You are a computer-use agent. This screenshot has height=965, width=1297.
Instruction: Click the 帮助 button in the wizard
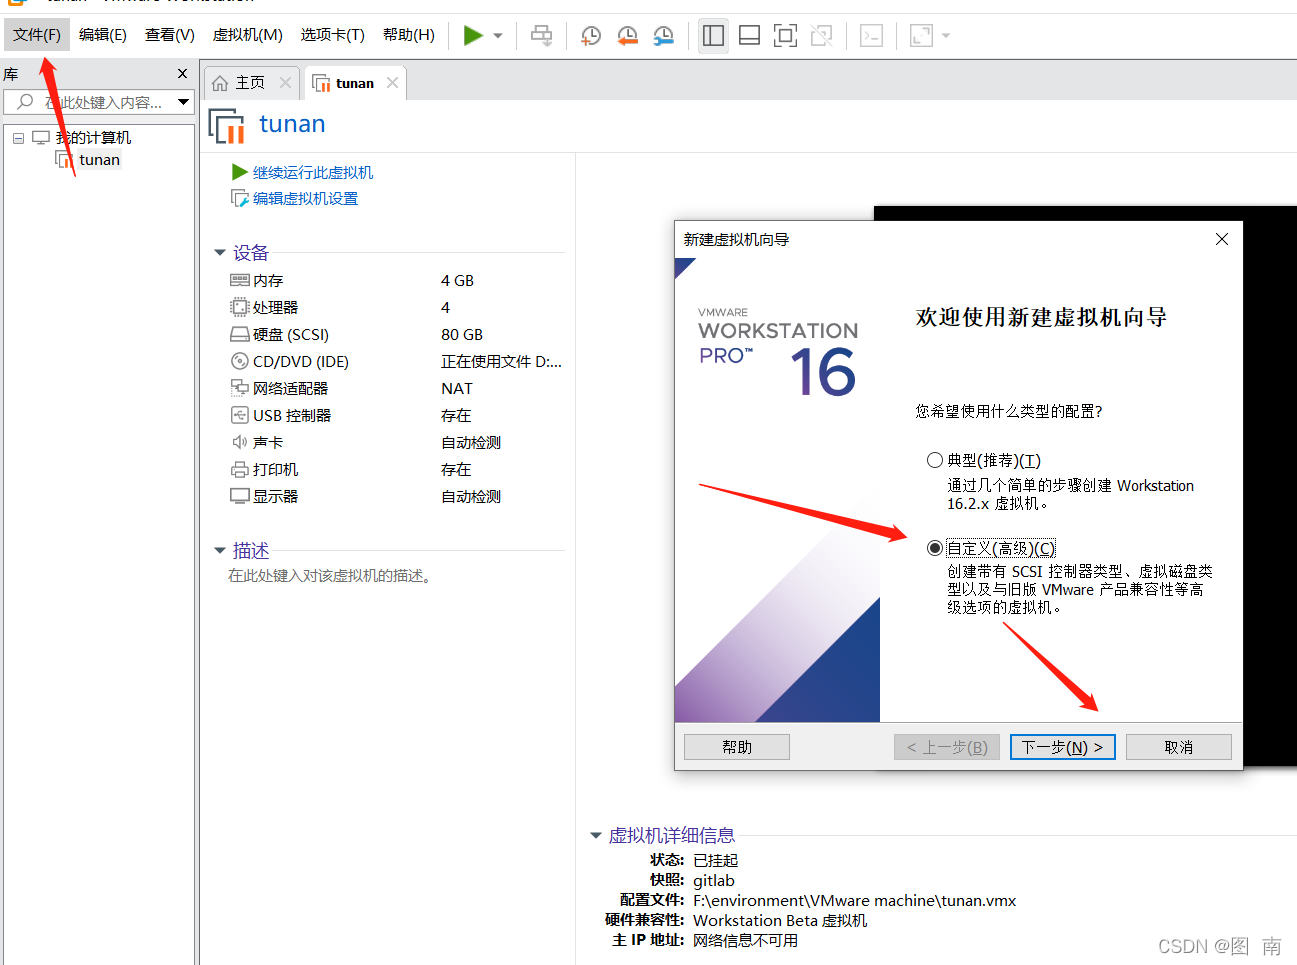[737, 747]
